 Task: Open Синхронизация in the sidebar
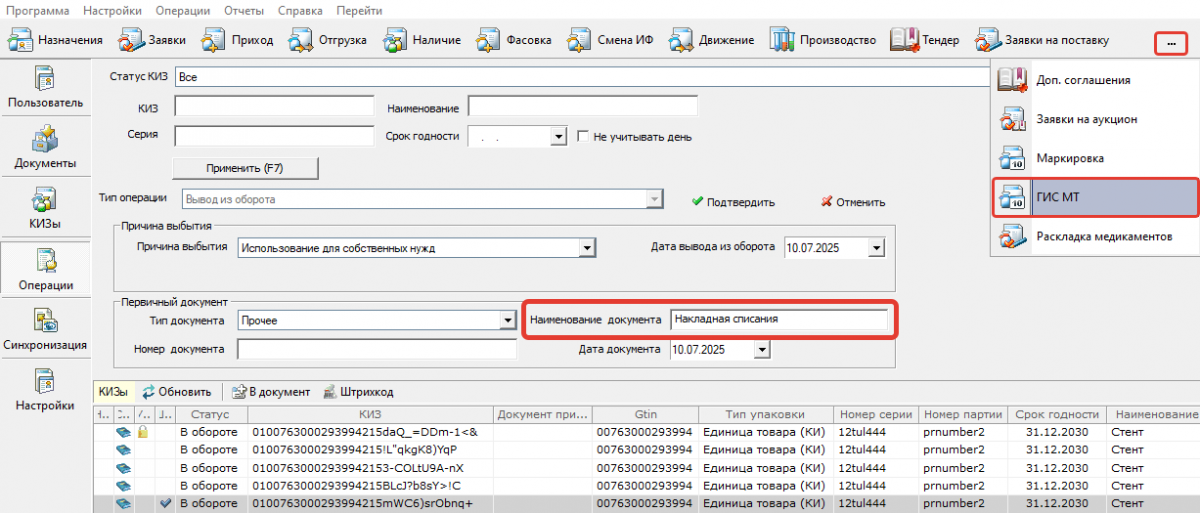pos(45,330)
